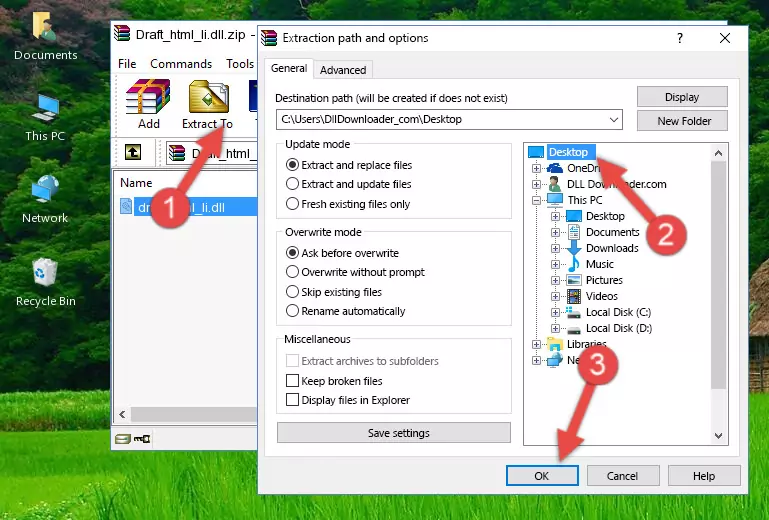
Task: Click the New Folder button
Action: [682, 121]
